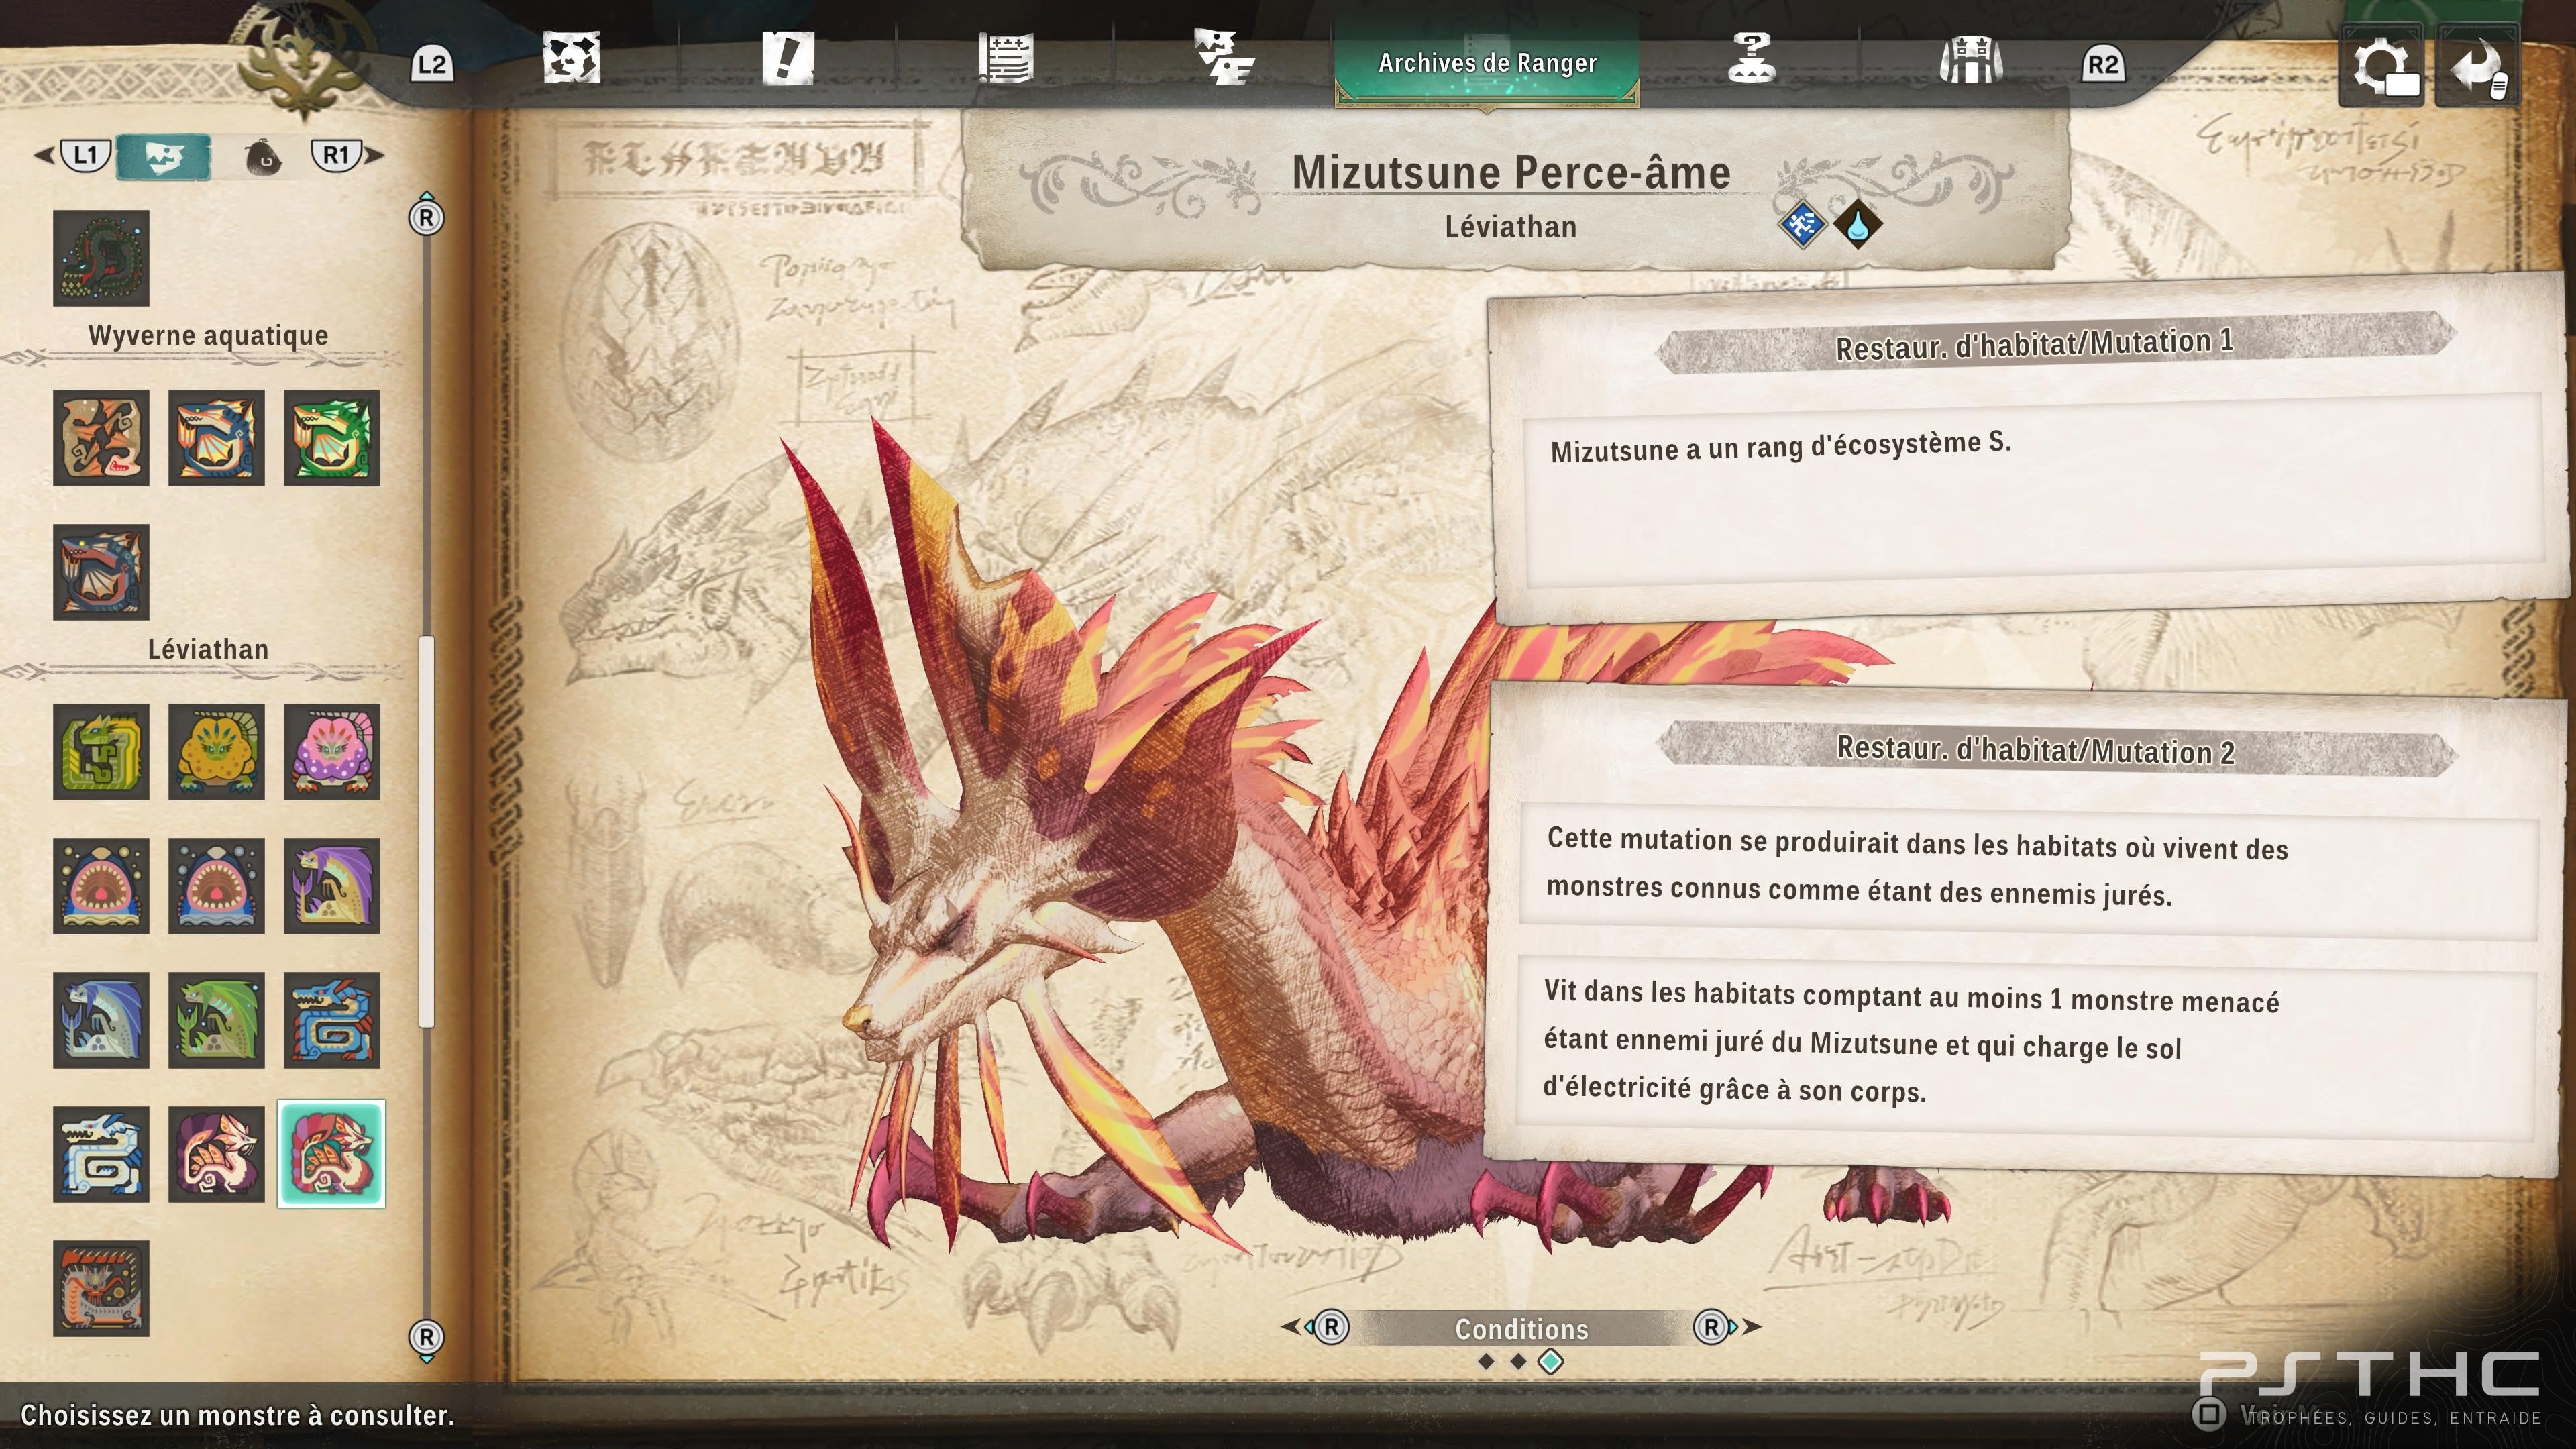Select the green-finned Somnacanth icon

coord(216,1020)
